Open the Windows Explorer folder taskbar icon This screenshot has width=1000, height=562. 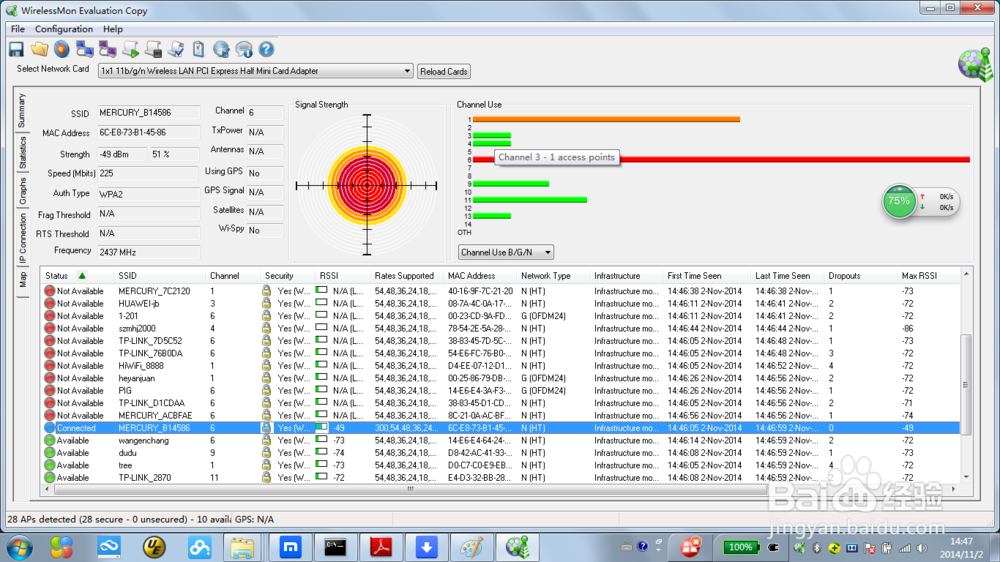(x=243, y=547)
